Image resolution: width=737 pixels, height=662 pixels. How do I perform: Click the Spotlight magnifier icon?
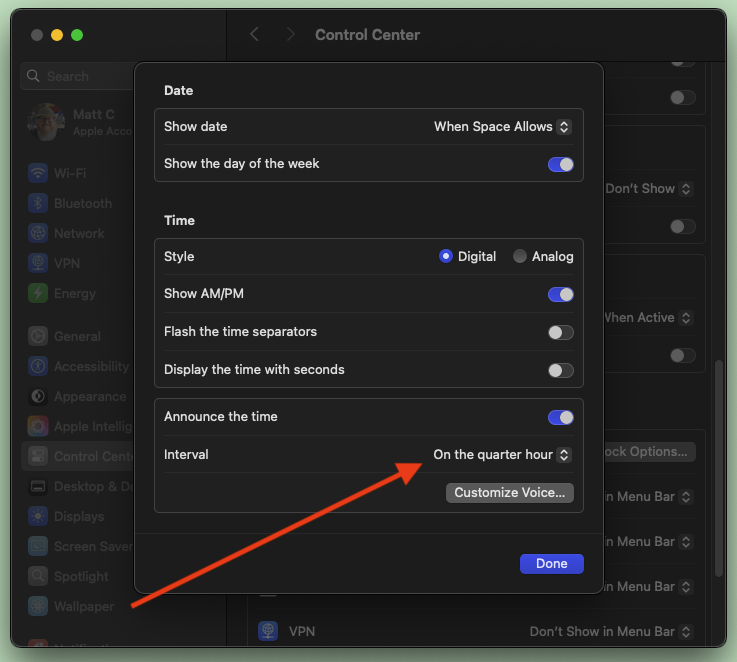[x=38, y=576]
